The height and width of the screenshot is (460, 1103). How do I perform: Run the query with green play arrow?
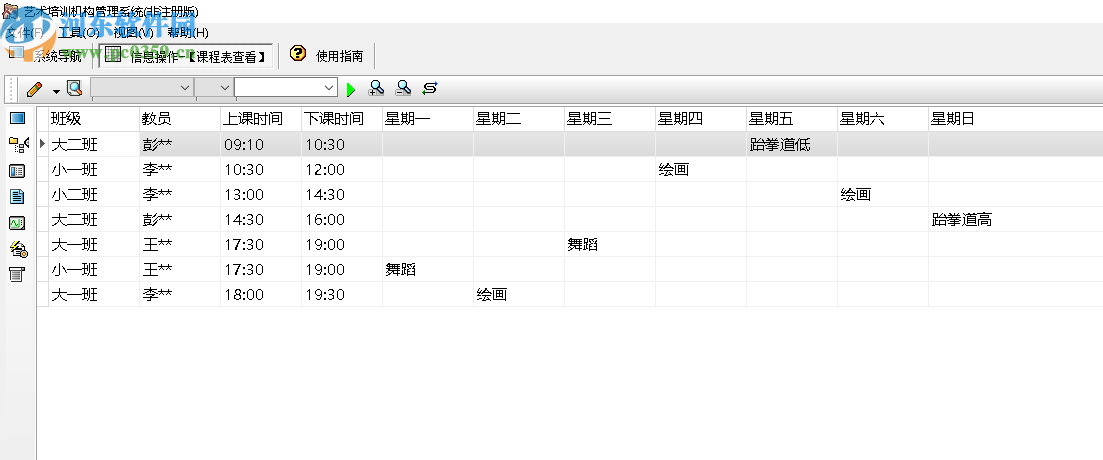coord(351,89)
